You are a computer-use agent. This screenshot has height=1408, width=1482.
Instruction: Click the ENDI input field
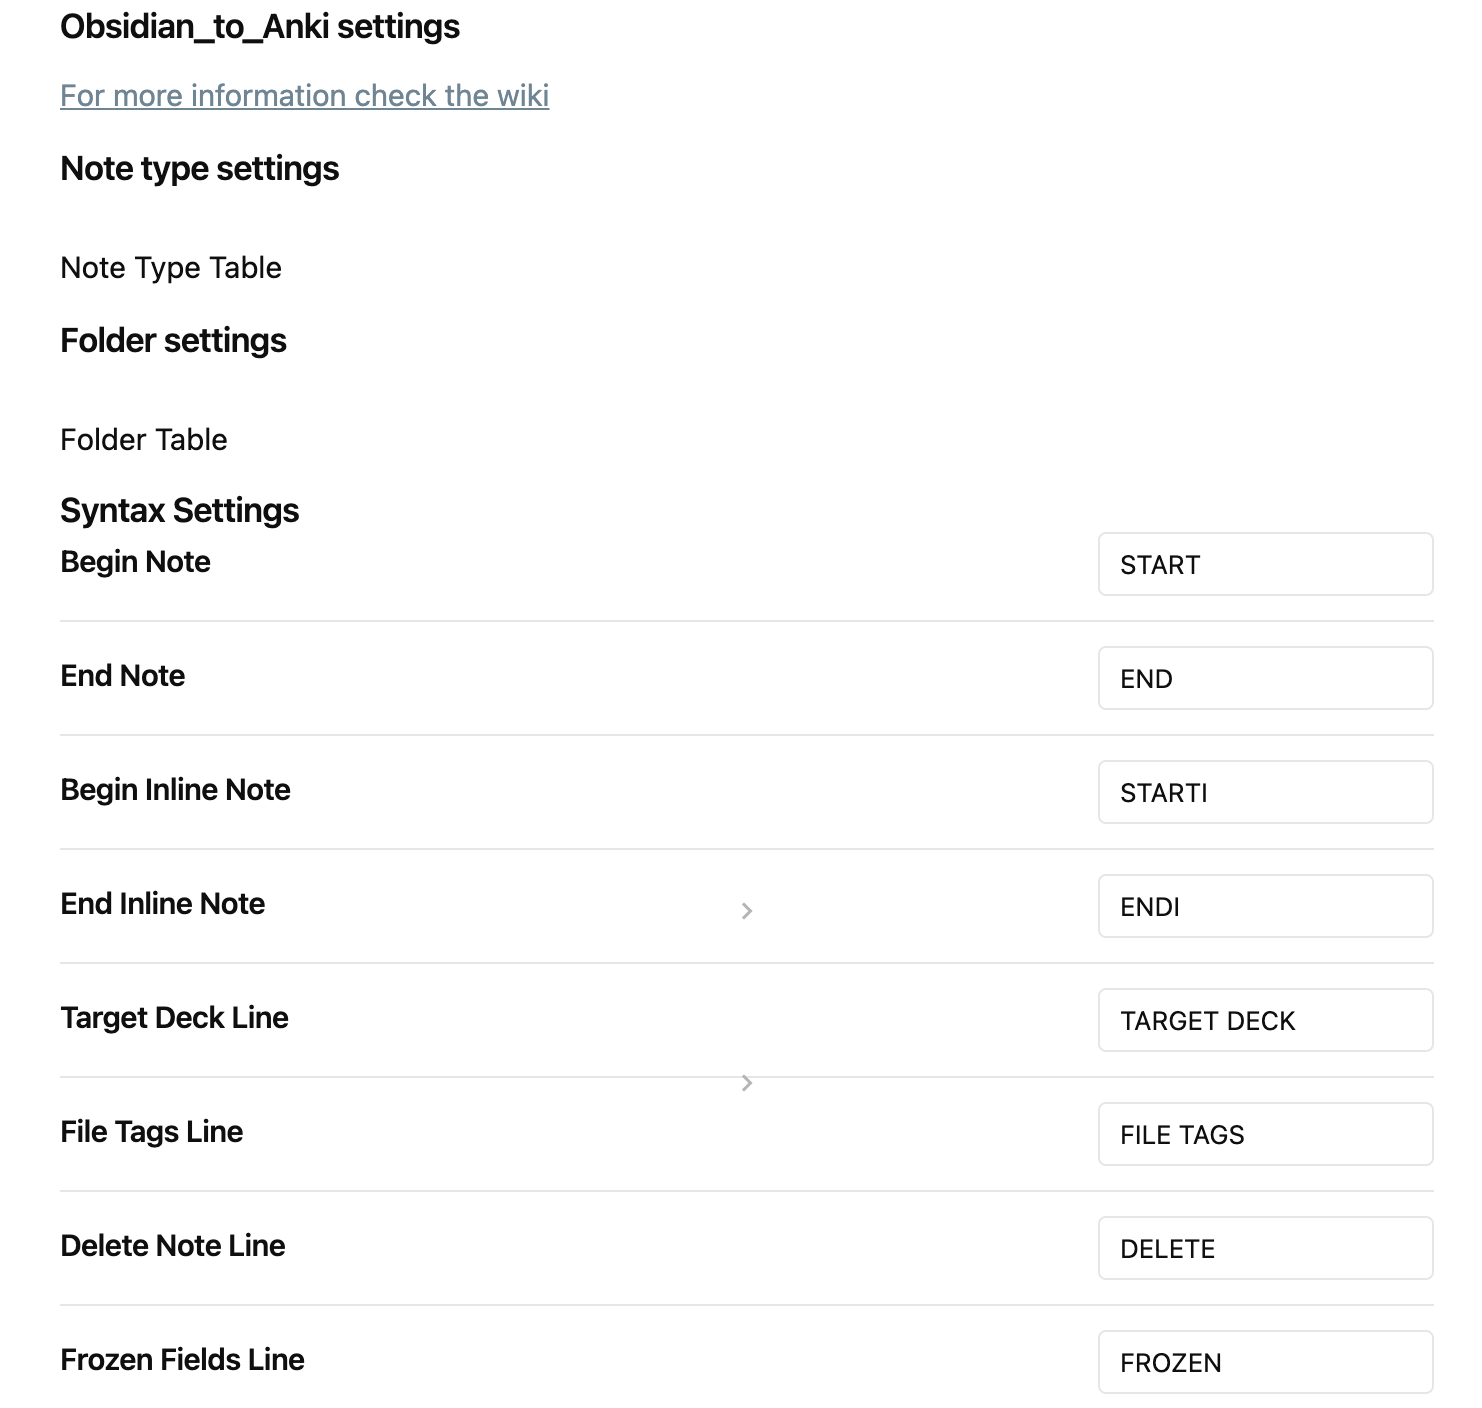[x=1264, y=906]
